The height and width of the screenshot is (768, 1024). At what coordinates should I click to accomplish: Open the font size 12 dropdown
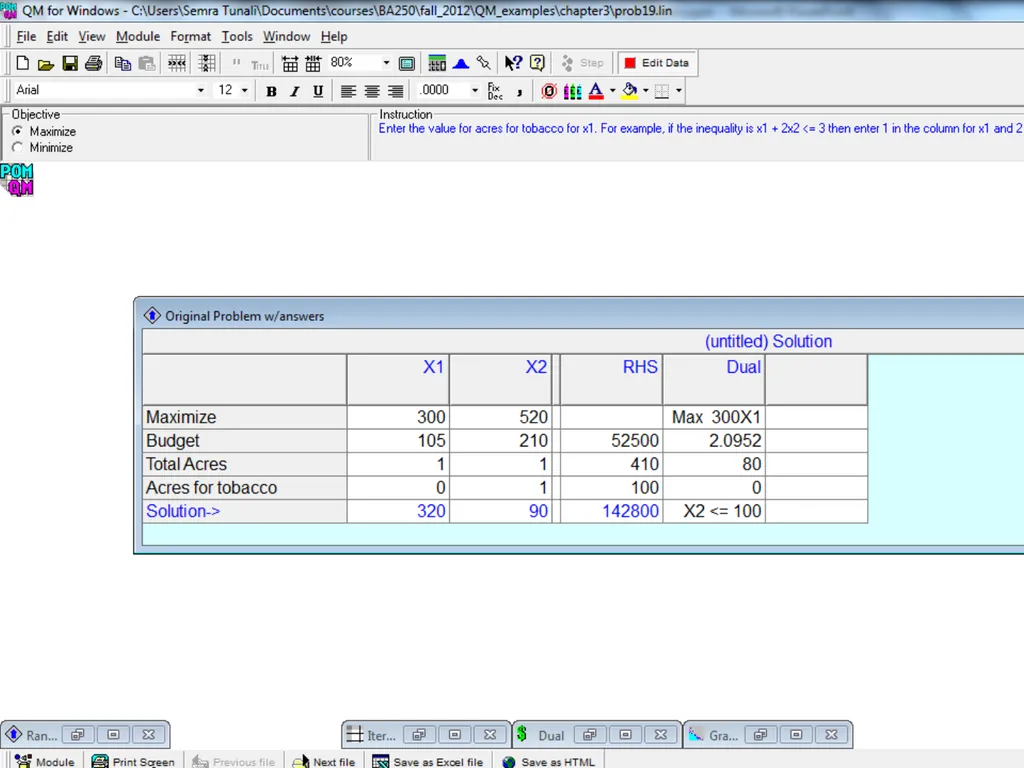point(245,91)
